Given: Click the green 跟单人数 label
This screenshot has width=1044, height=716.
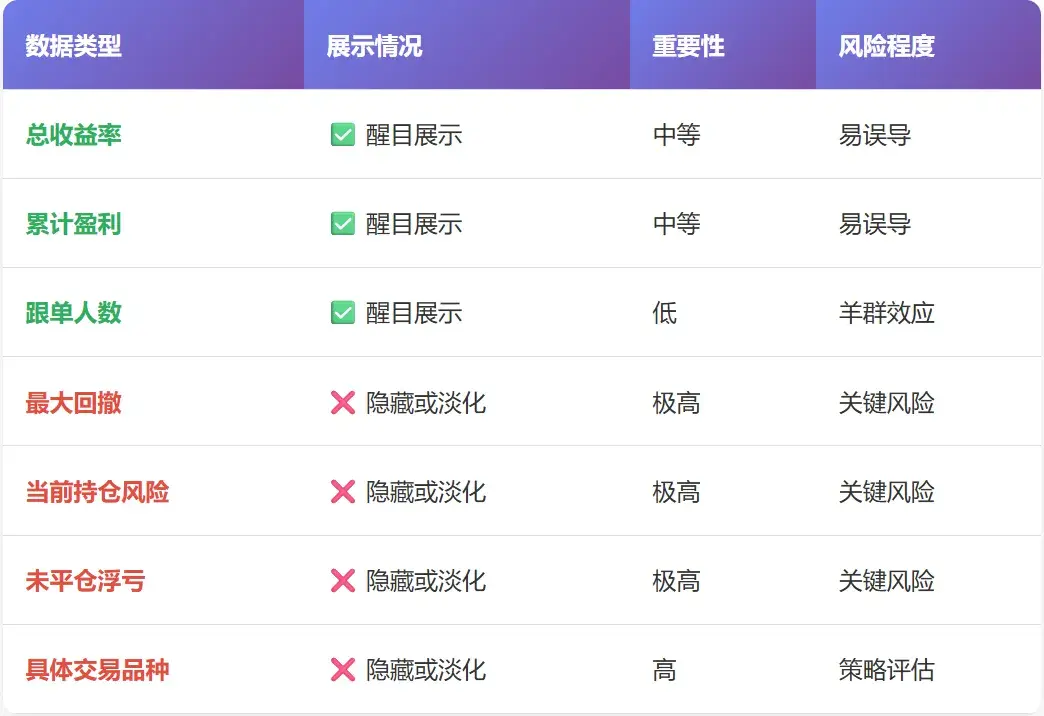Looking at the screenshot, I should pyautogui.click(x=74, y=312).
